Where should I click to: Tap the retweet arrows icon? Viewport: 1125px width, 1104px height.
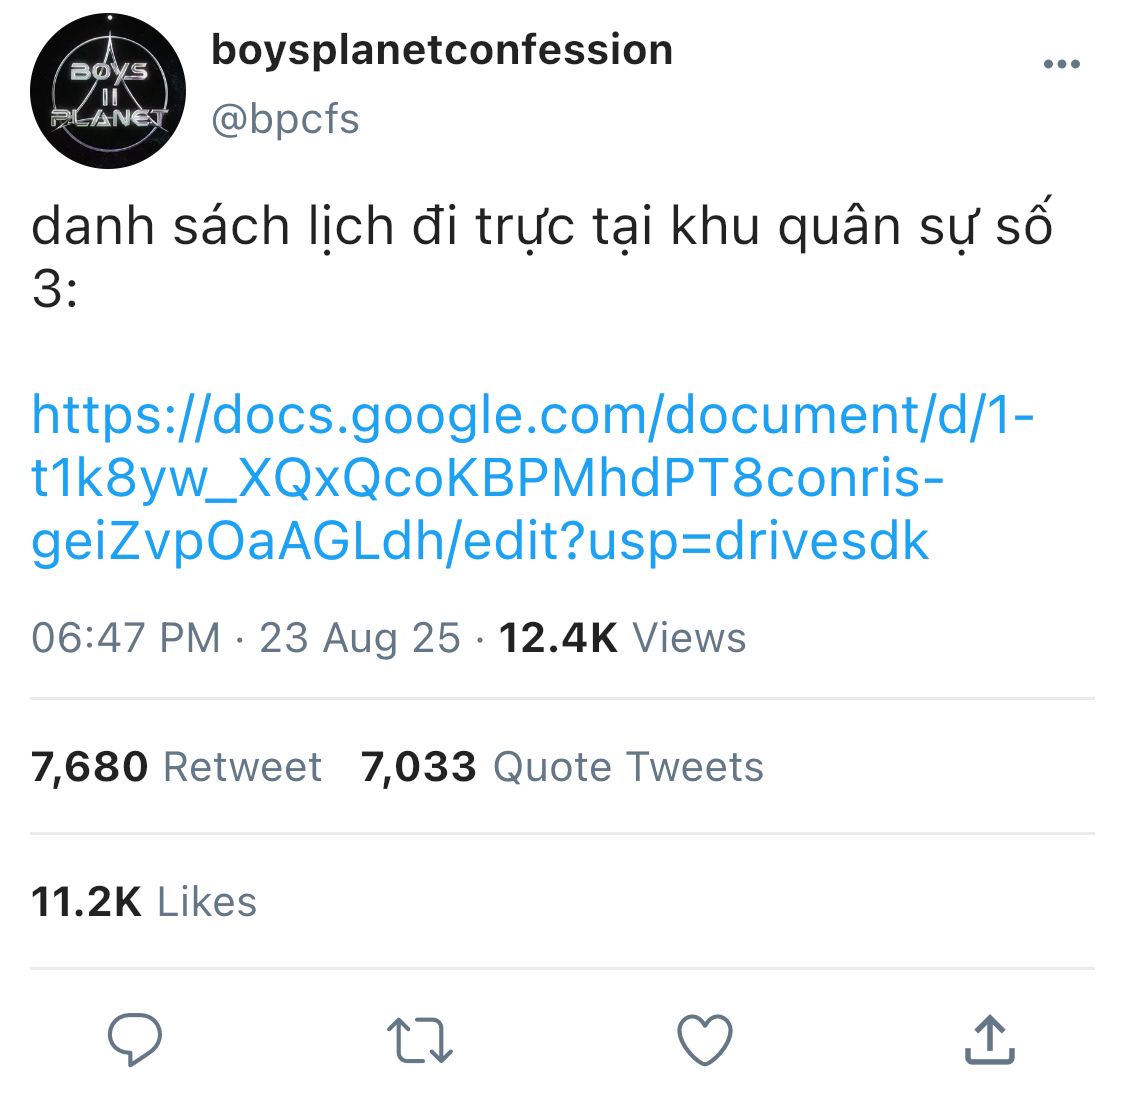pyautogui.click(x=420, y=1039)
